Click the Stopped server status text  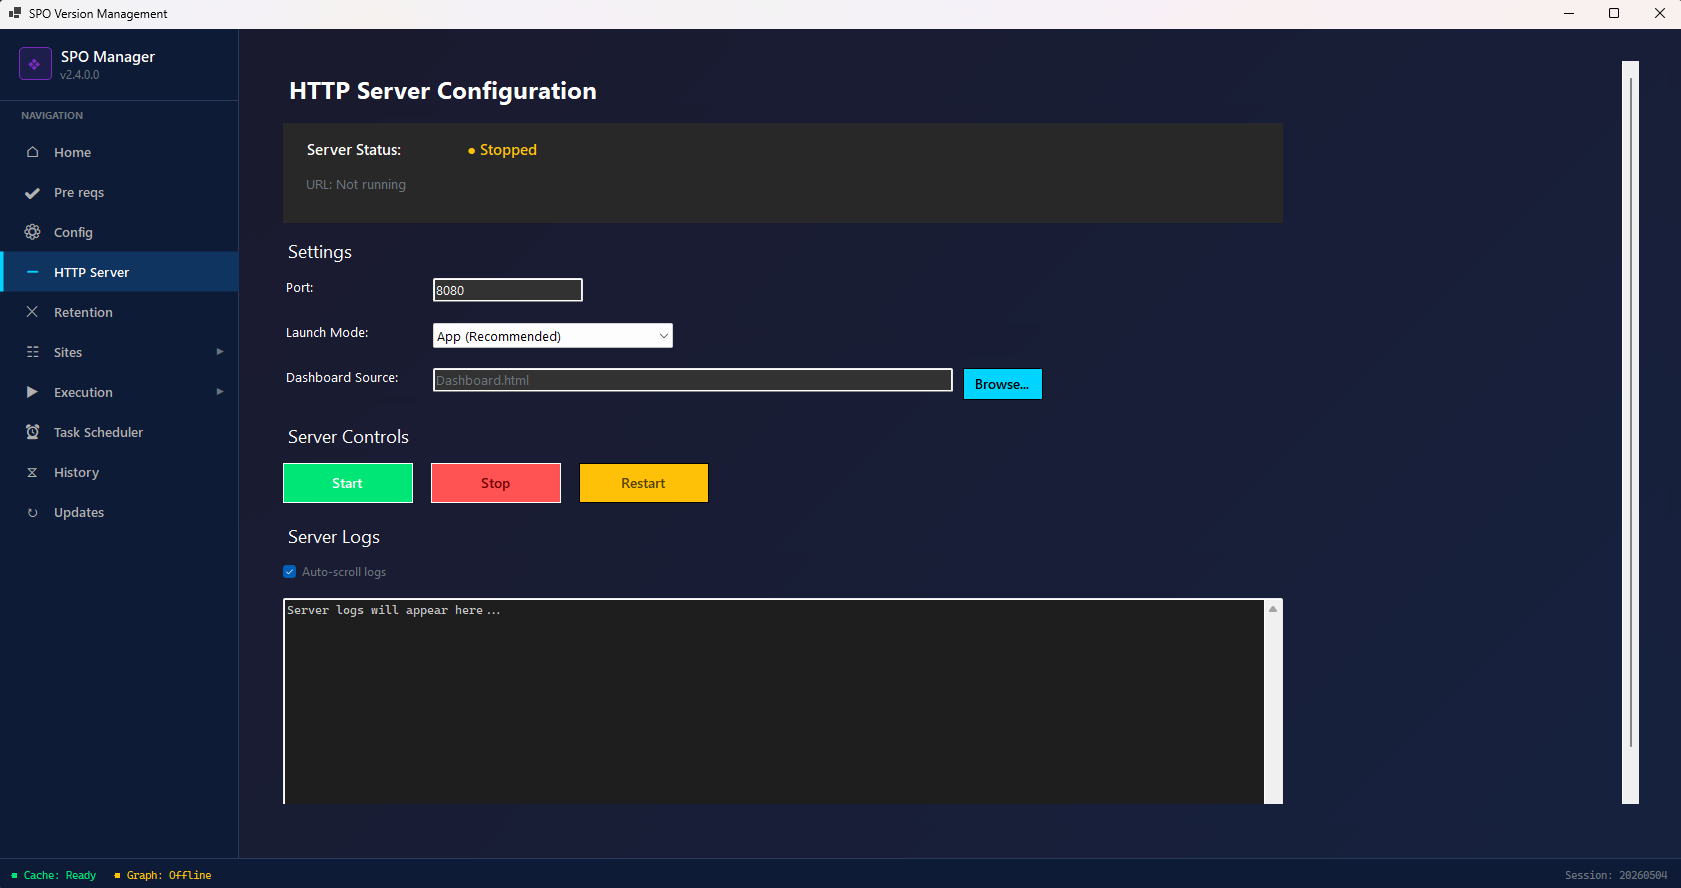(x=503, y=150)
